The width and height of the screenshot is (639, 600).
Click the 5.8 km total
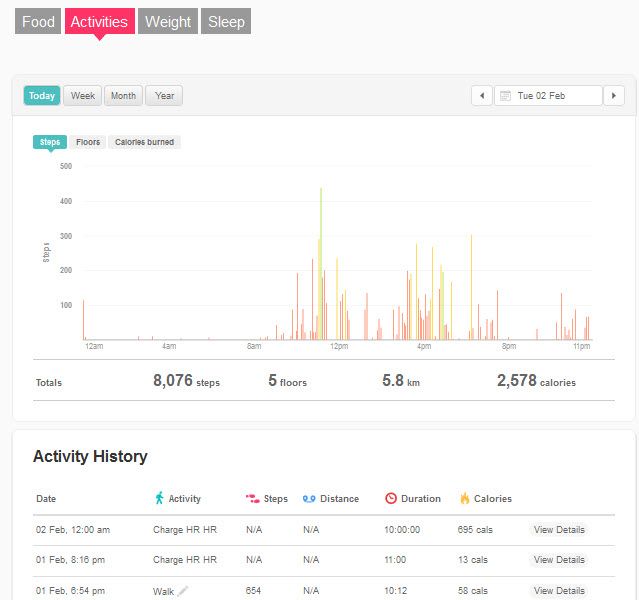[401, 381]
